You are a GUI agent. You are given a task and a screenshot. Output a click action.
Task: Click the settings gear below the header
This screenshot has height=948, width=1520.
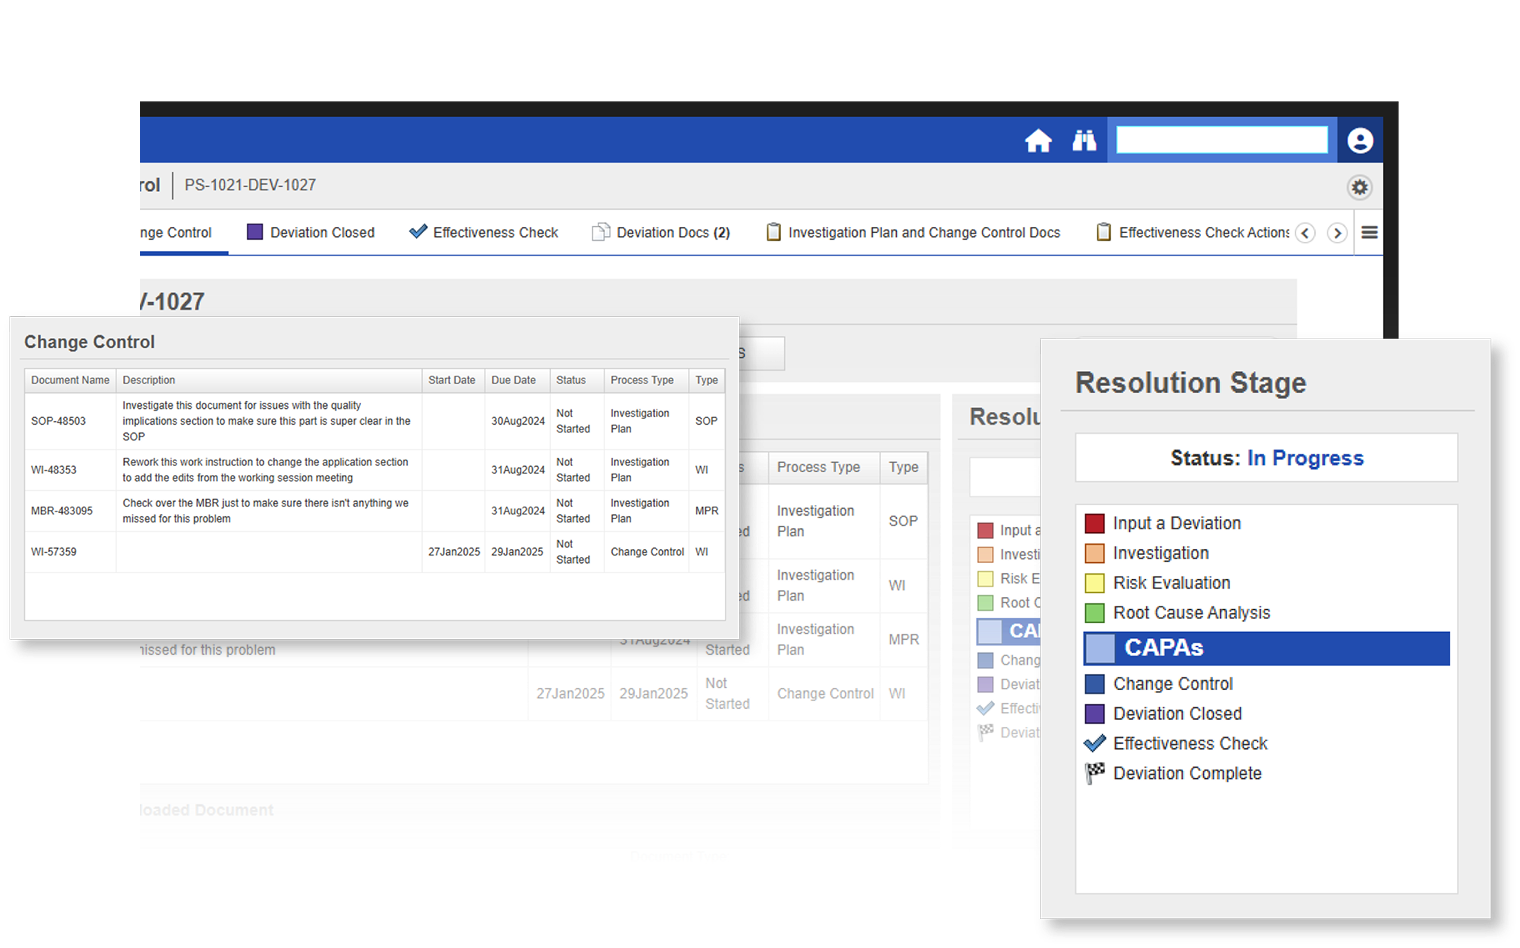(x=1359, y=187)
